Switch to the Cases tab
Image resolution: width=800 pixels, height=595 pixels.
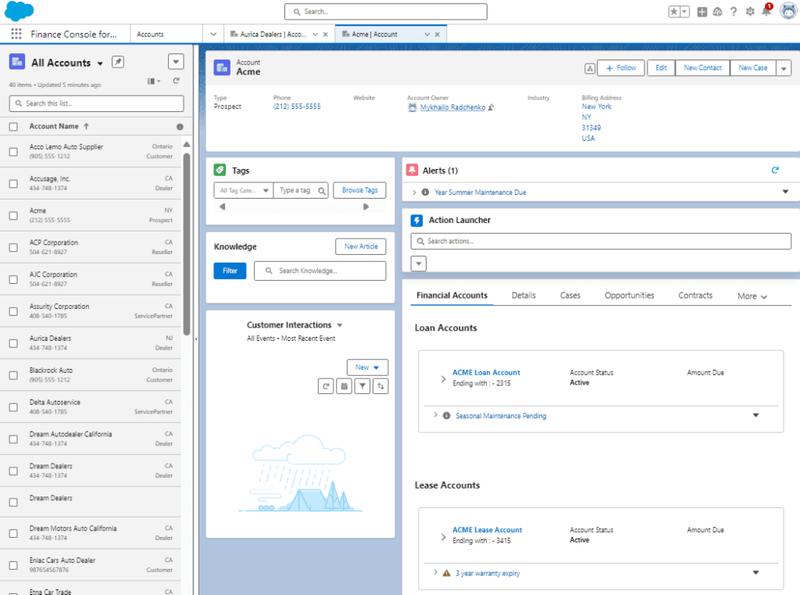[570, 296]
